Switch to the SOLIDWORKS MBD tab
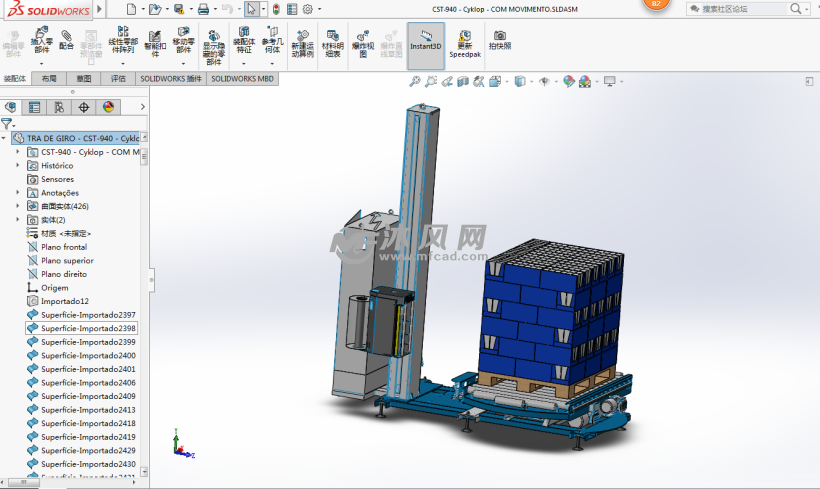Viewport: 820px width, 489px height. pyautogui.click(x=243, y=78)
